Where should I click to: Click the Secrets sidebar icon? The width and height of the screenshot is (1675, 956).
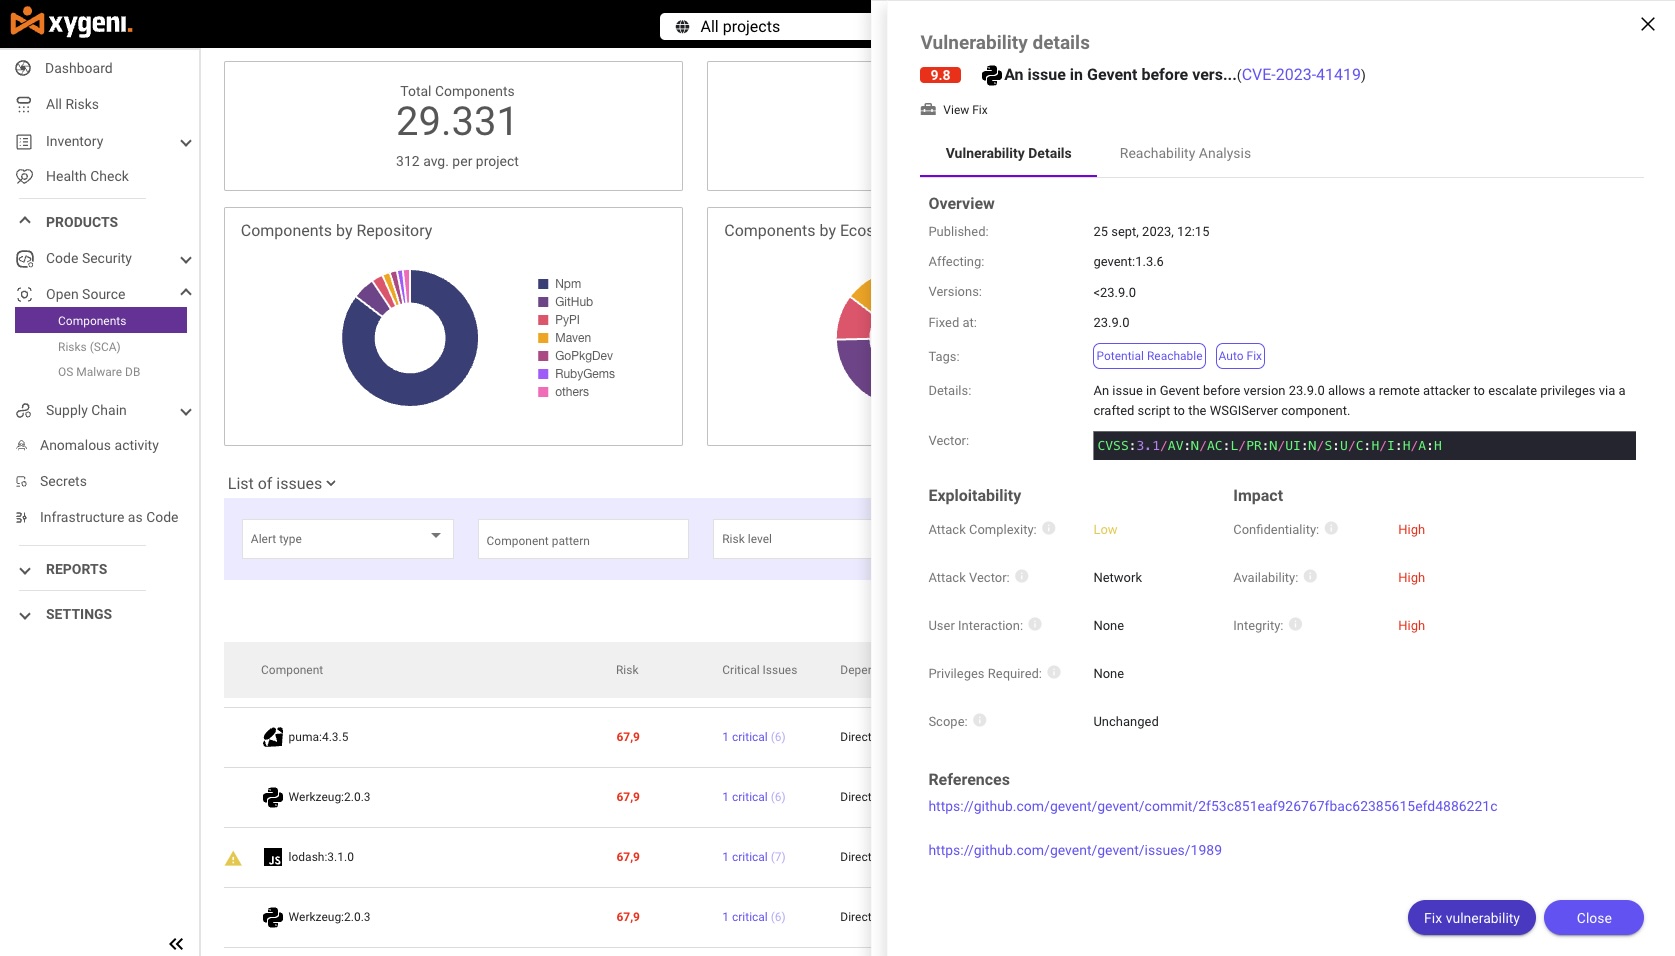pos(22,482)
